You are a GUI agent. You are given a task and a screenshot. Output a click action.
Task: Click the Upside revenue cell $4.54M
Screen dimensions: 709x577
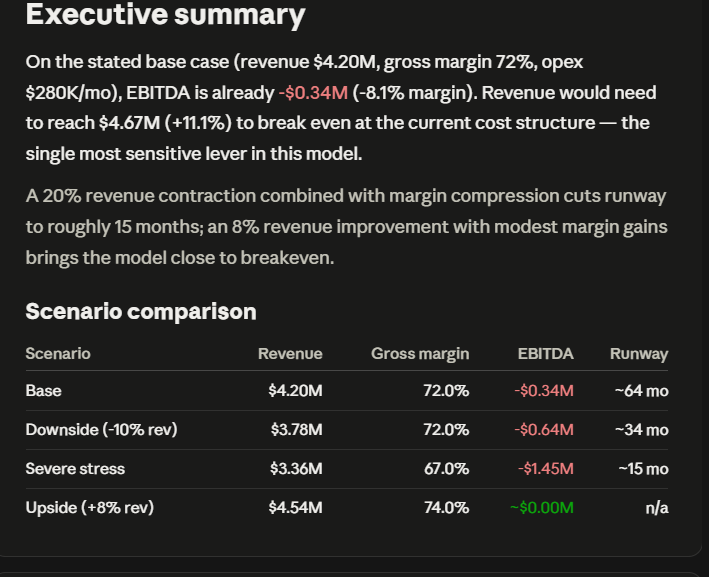coord(295,507)
